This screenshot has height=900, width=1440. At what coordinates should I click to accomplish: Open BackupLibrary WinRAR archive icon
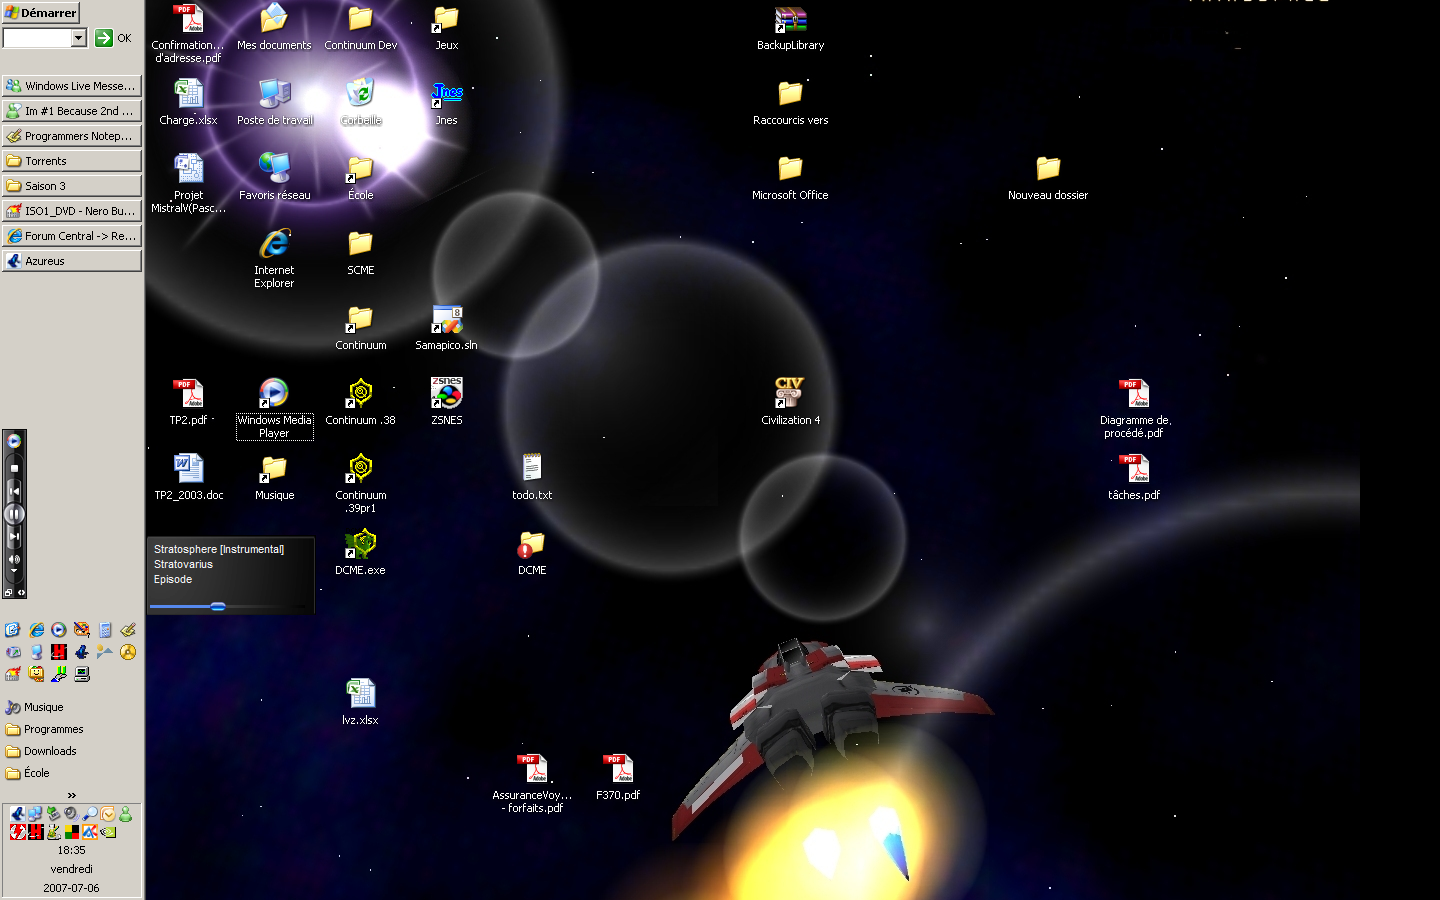click(x=790, y=28)
